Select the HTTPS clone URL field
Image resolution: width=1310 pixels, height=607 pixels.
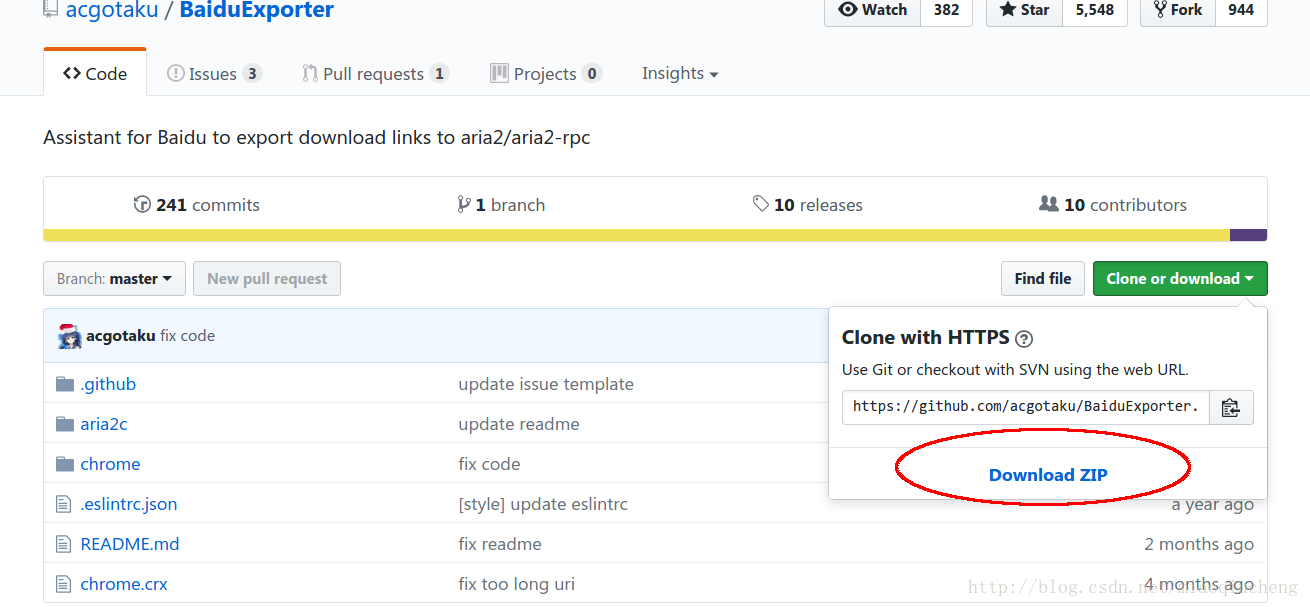[x=1025, y=407]
